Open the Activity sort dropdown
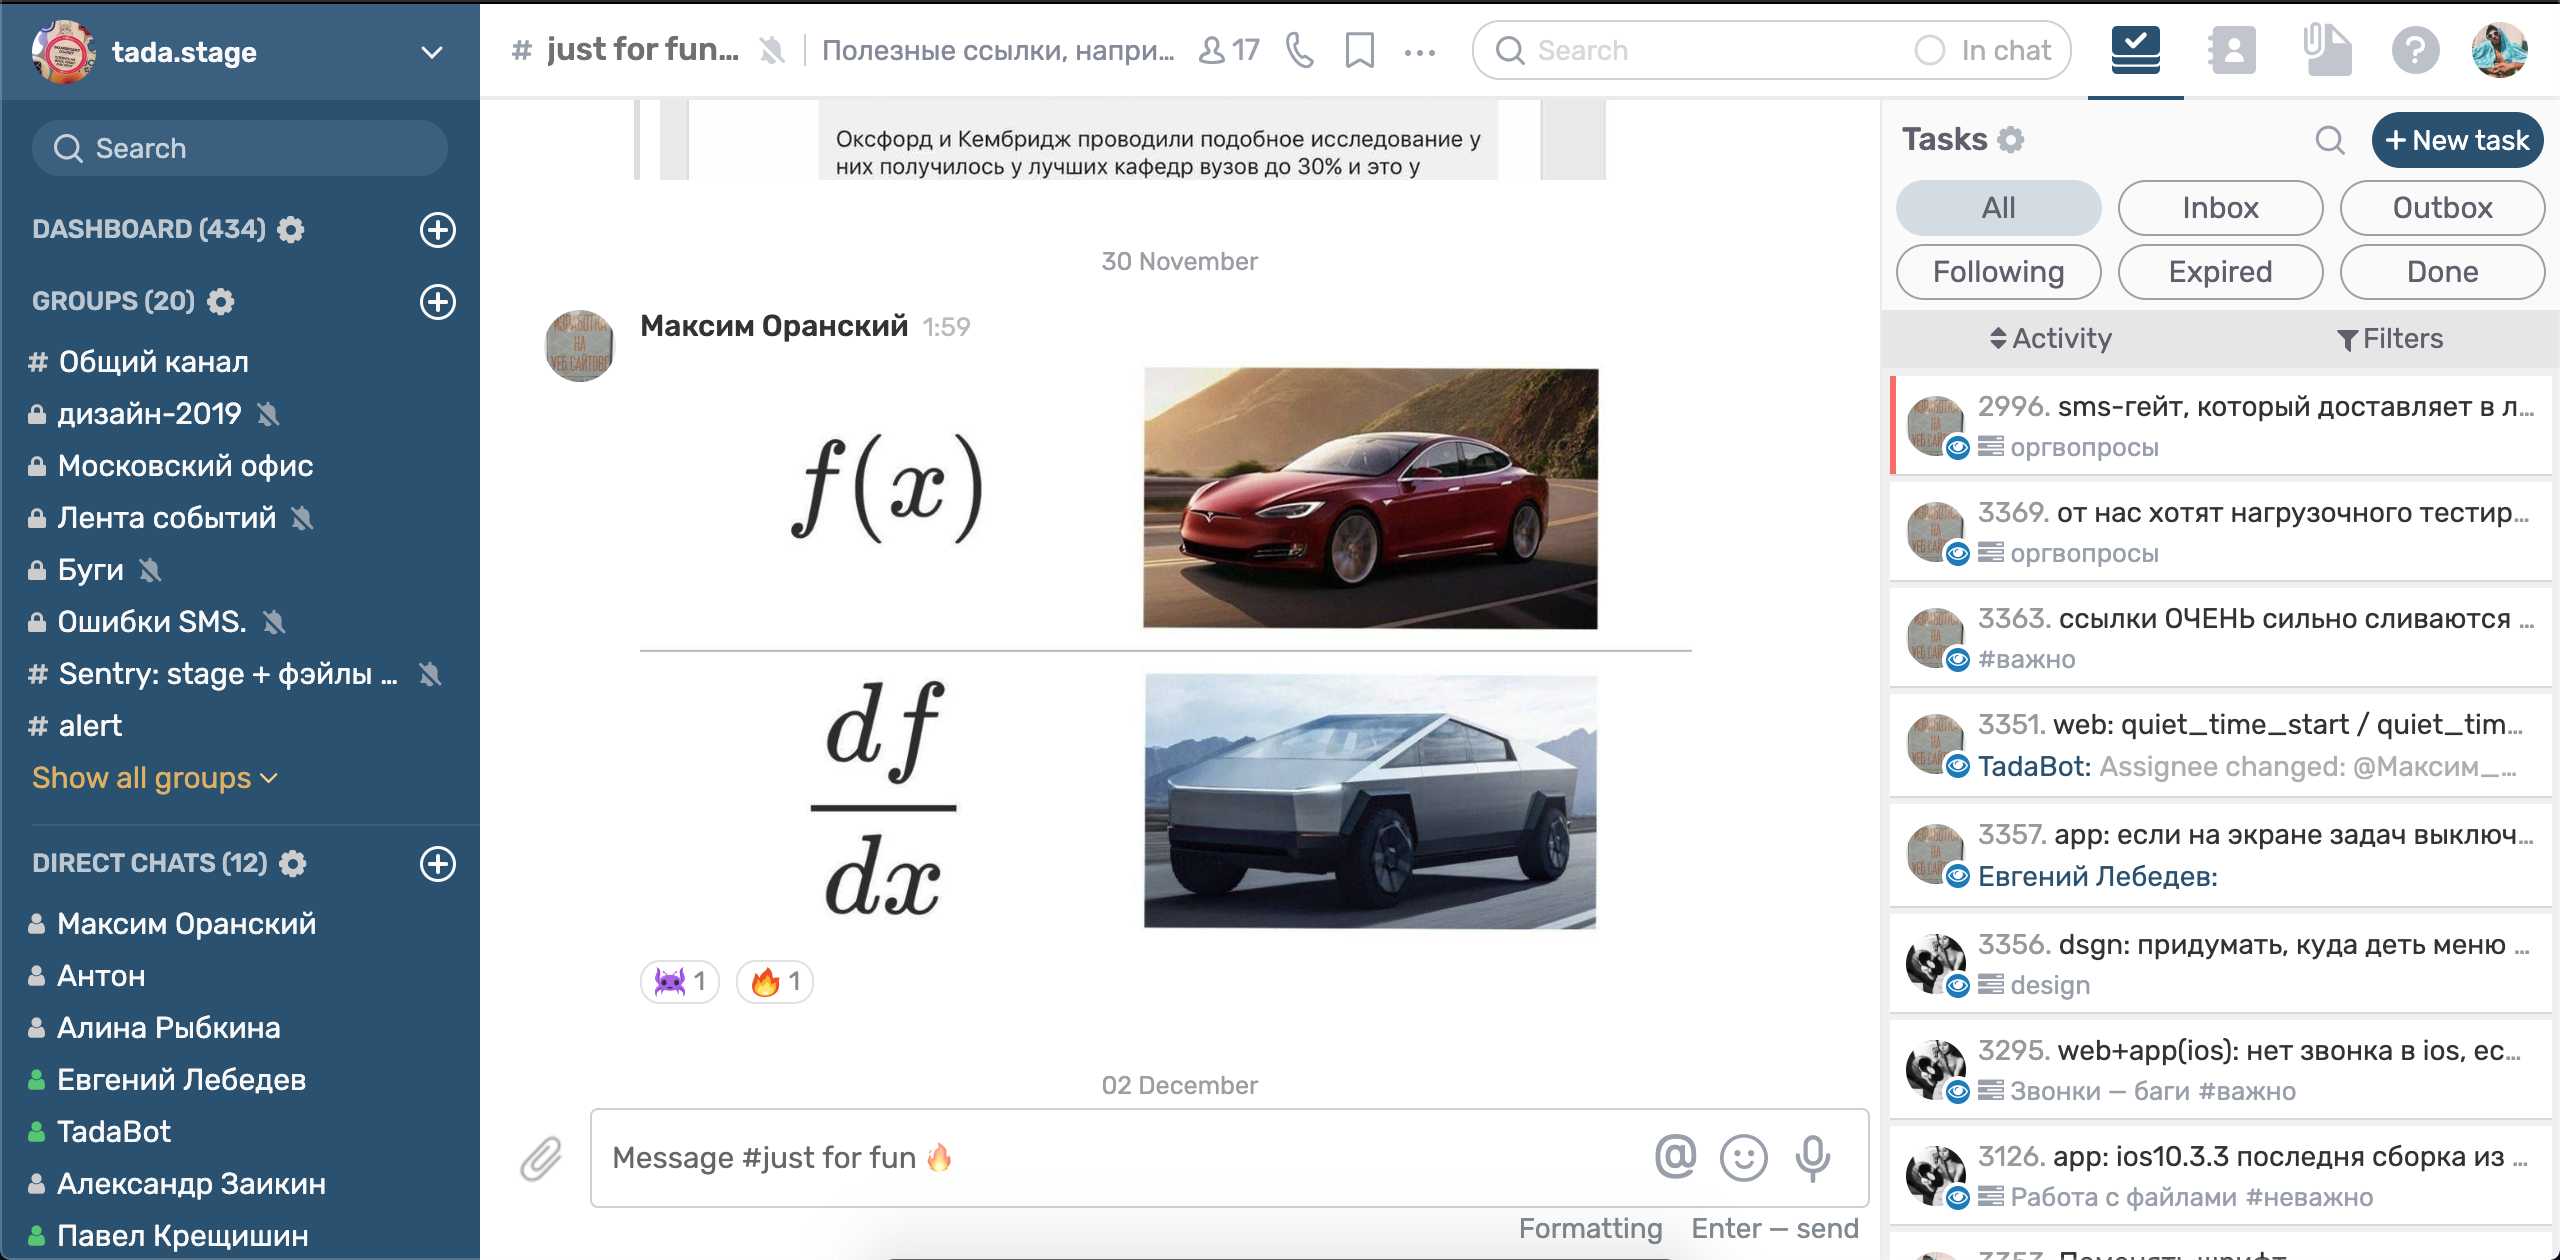Viewport: 2560px width, 1260px height. click(2050, 339)
